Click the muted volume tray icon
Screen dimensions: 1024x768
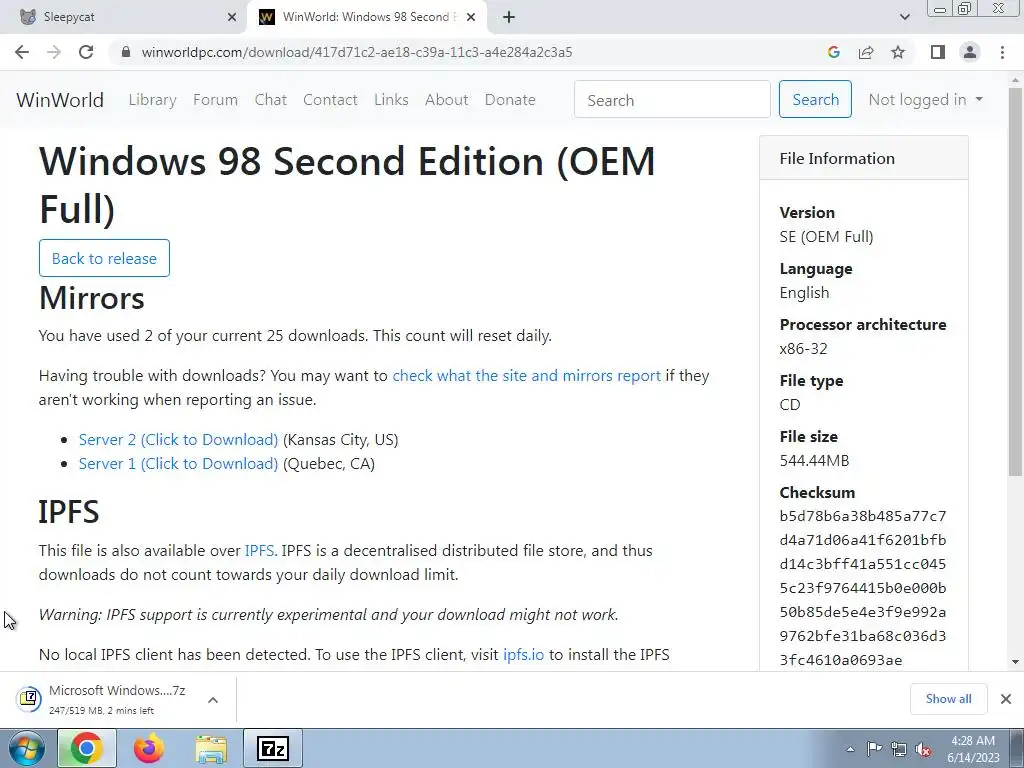(x=923, y=749)
